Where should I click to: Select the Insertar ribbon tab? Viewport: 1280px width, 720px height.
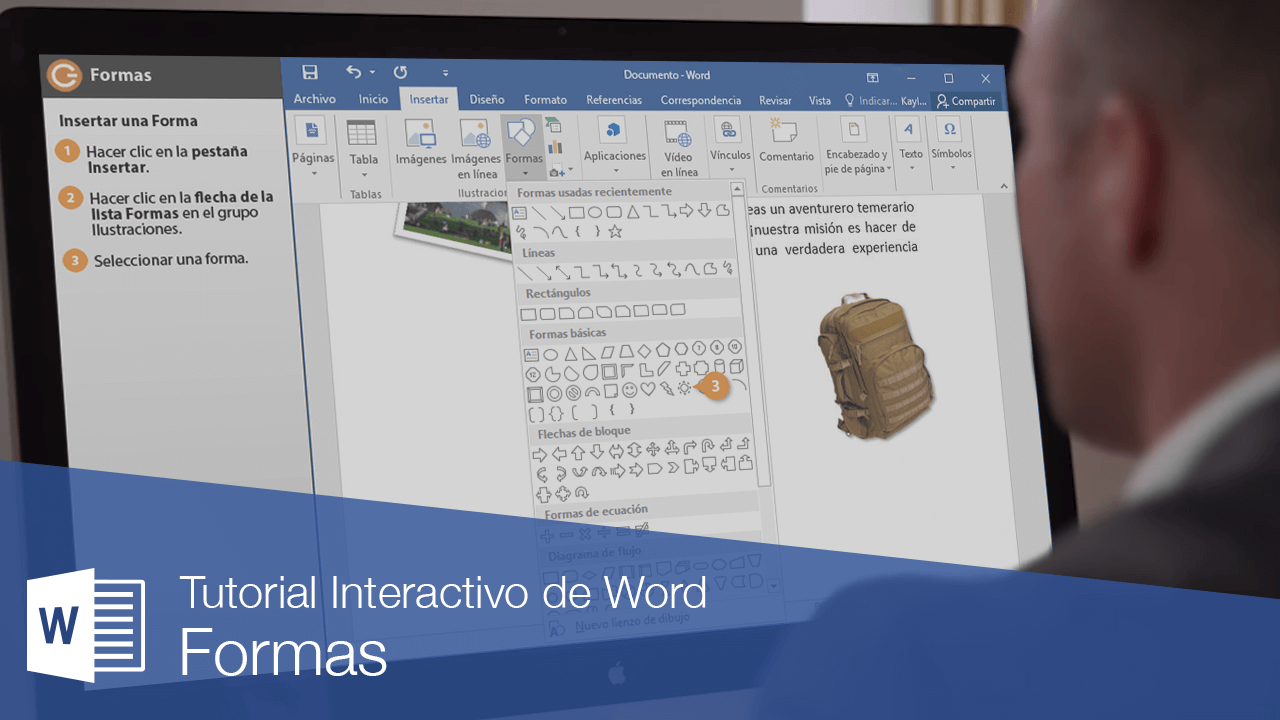pyautogui.click(x=429, y=99)
